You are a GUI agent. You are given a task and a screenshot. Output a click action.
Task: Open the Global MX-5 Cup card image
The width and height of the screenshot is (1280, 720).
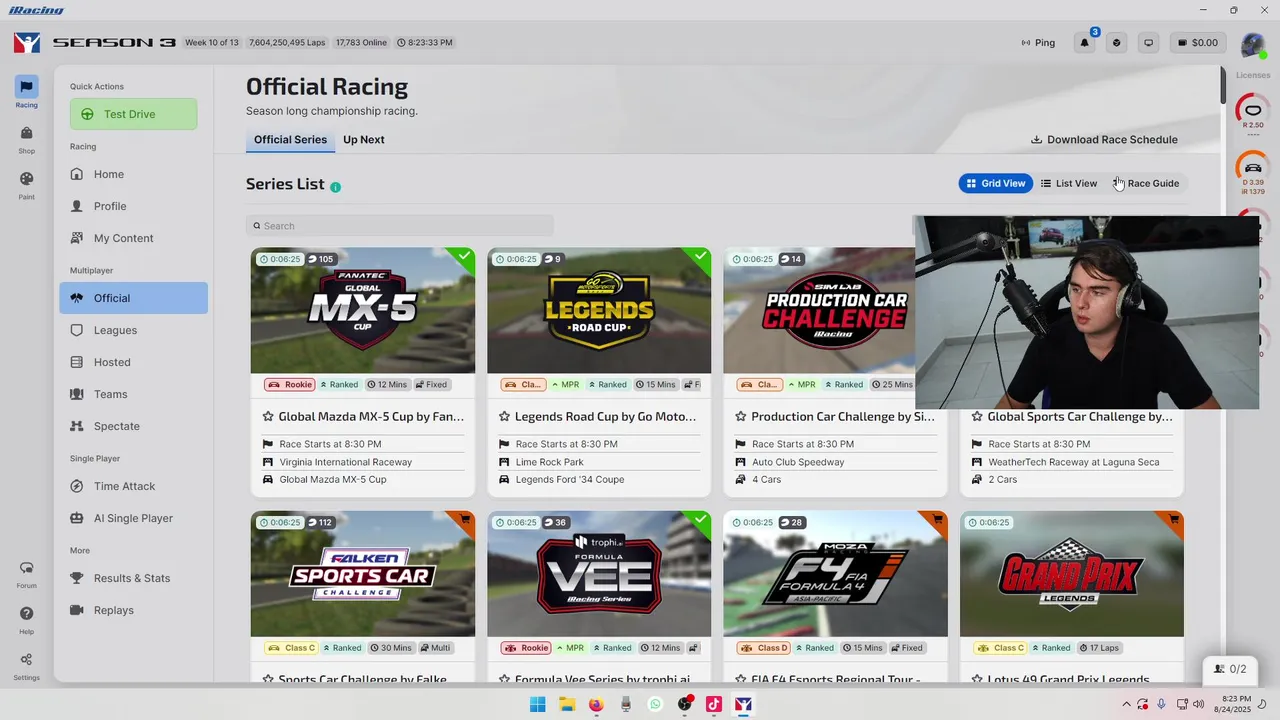pos(363,311)
